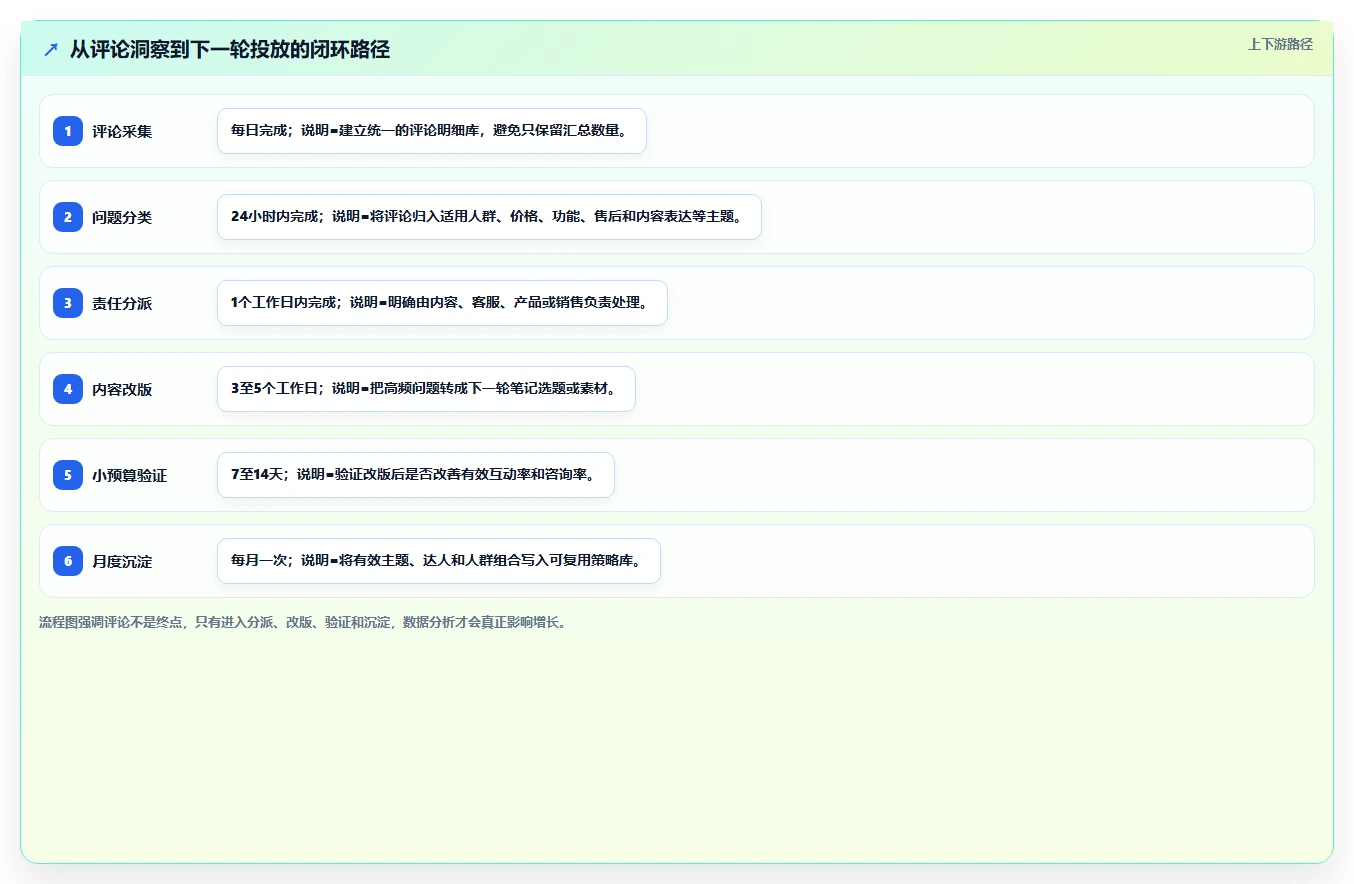Select the 问题分类 step label

[122, 218]
